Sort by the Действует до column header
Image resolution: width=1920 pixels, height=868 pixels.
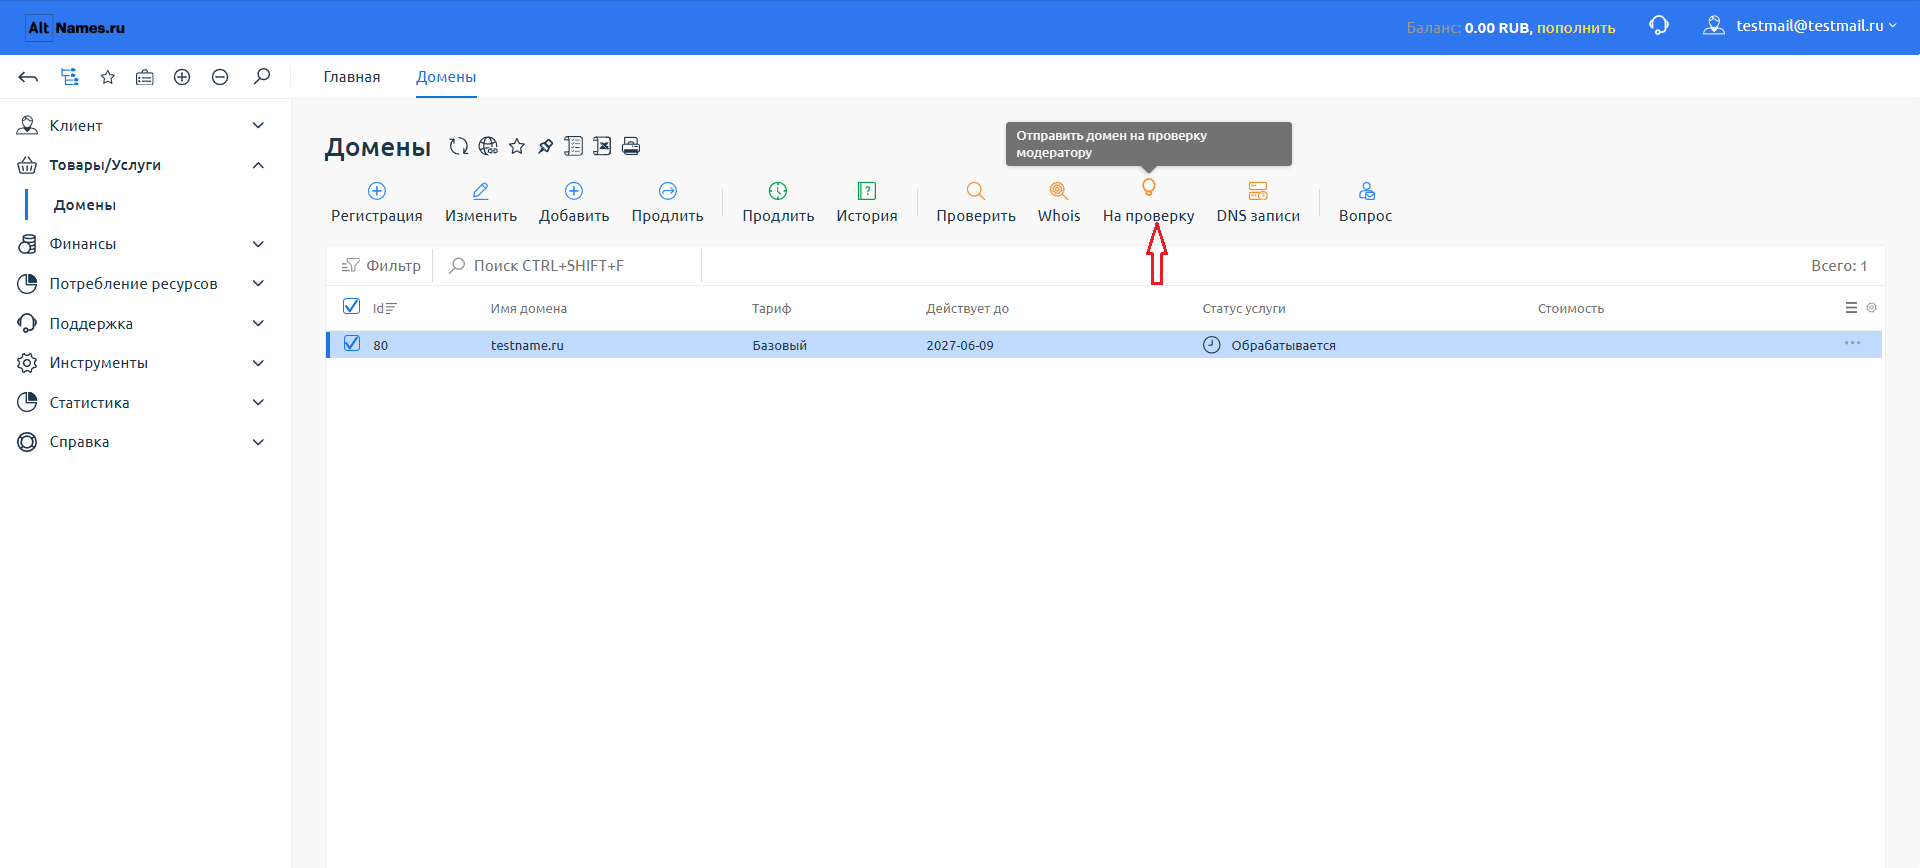tap(967, 308)
